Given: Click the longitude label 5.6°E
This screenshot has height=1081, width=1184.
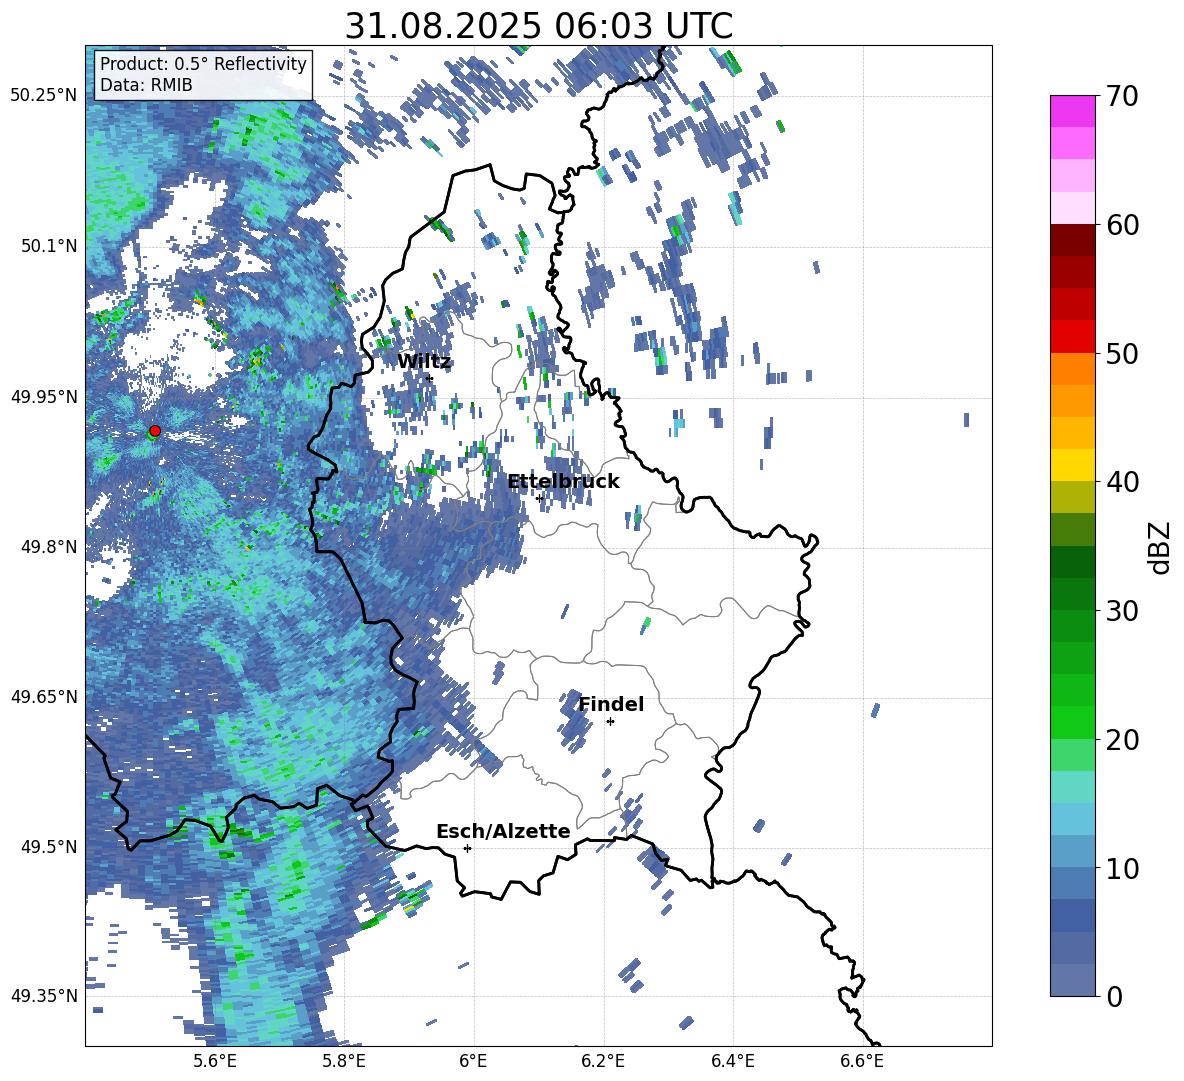Looking at the screenshot, I should point(215,1061).
